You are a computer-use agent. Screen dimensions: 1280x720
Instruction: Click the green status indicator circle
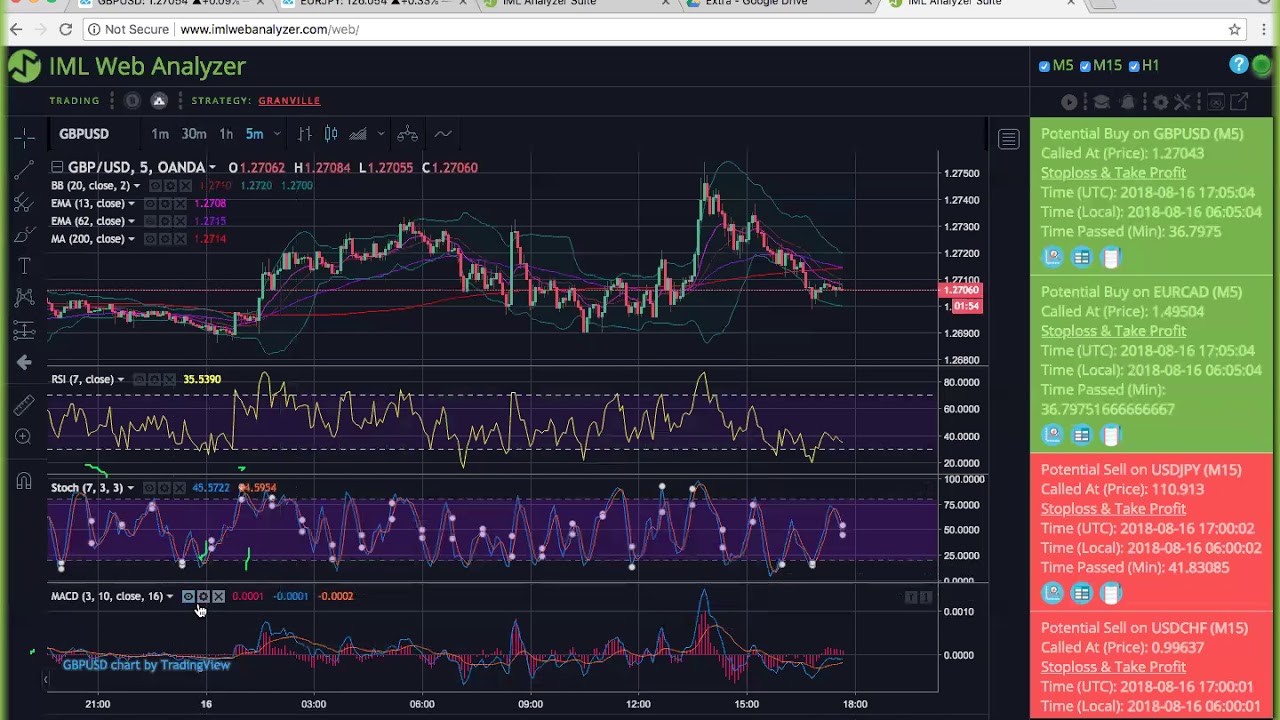tap(1262, 66)
